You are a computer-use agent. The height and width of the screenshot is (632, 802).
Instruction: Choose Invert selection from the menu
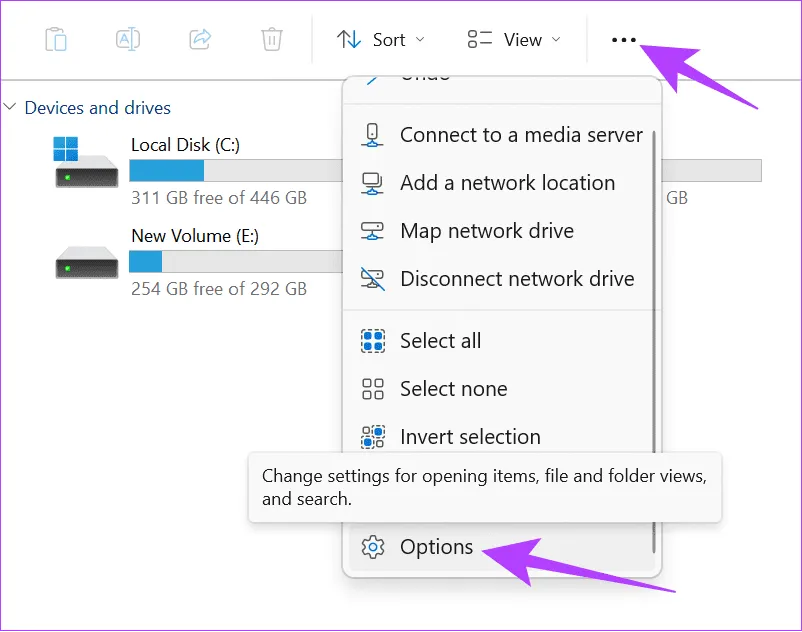point(469,437)
